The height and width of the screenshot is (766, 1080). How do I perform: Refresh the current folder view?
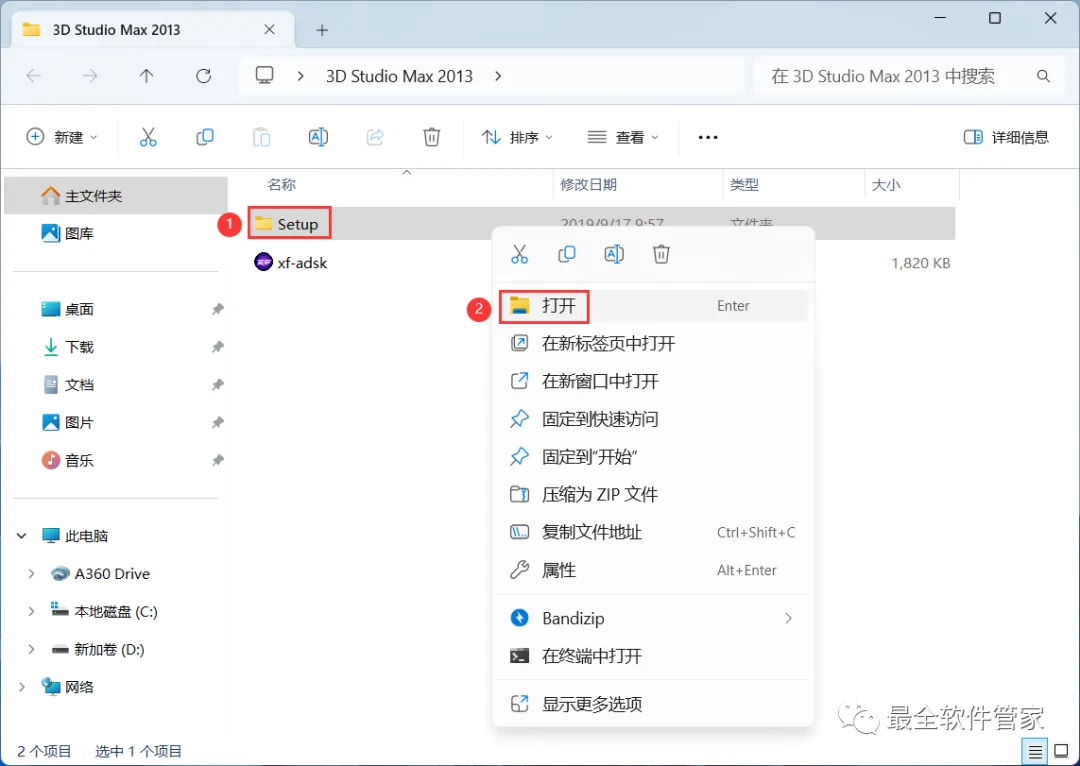pos(203,76)
